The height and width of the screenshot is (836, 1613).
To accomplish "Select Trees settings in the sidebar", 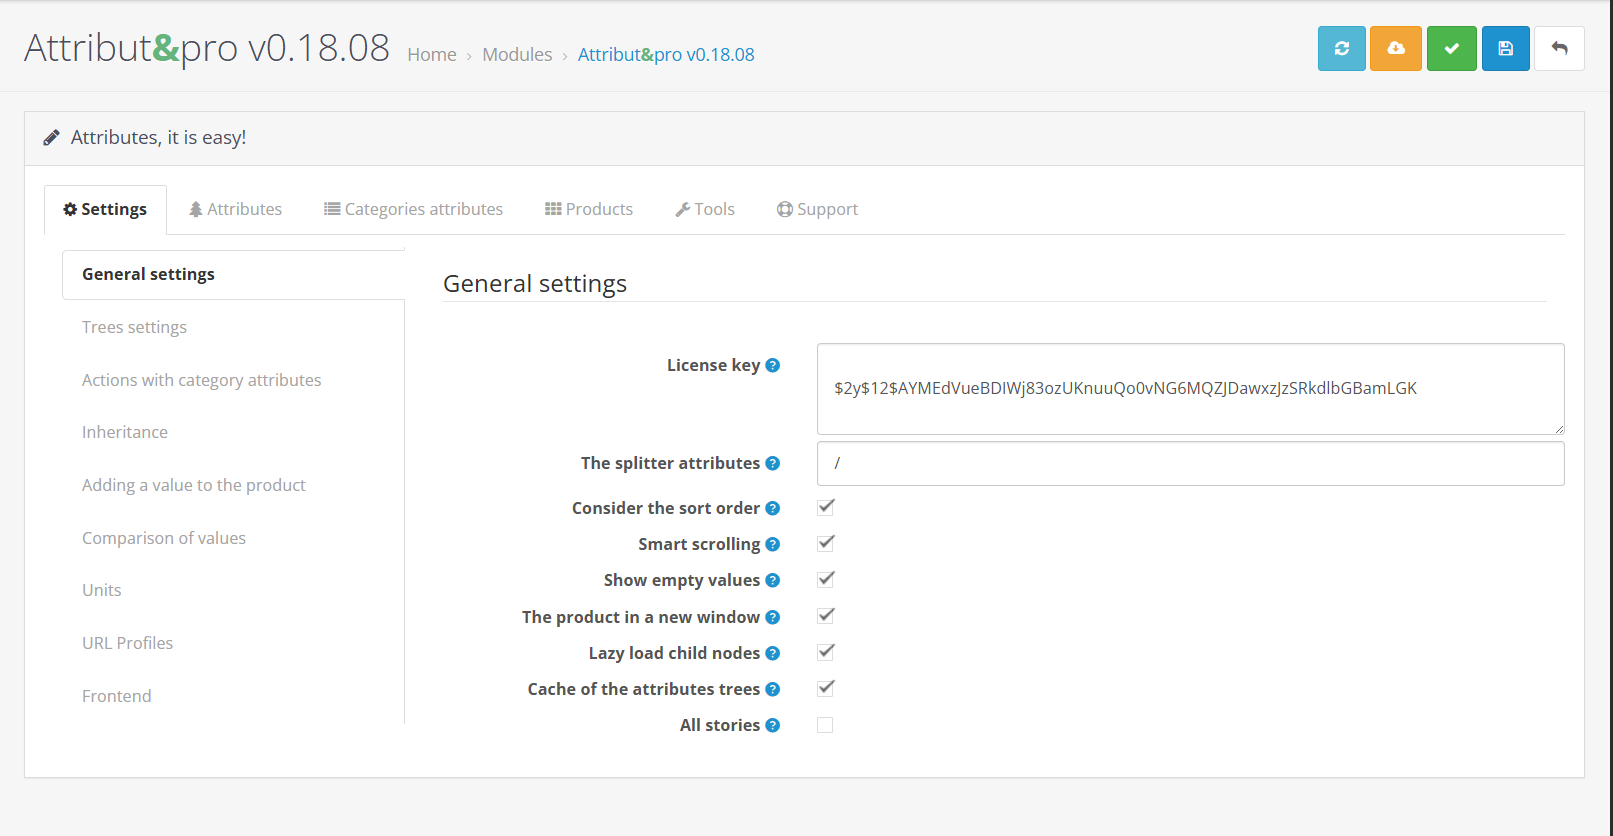I will 134,327.
